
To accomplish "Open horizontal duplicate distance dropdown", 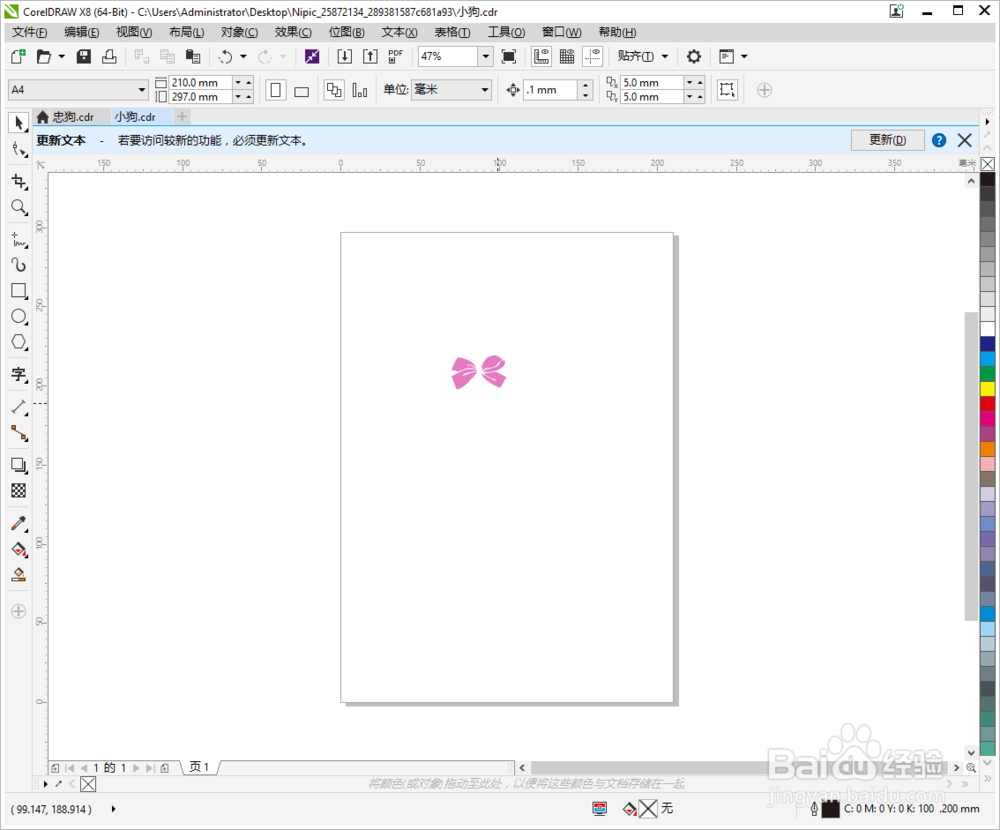I will (x=689, y=83).
